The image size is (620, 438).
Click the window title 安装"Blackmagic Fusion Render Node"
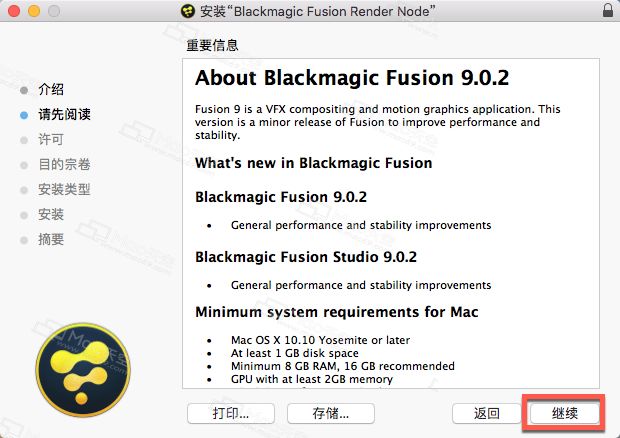(x=317, y=11)
